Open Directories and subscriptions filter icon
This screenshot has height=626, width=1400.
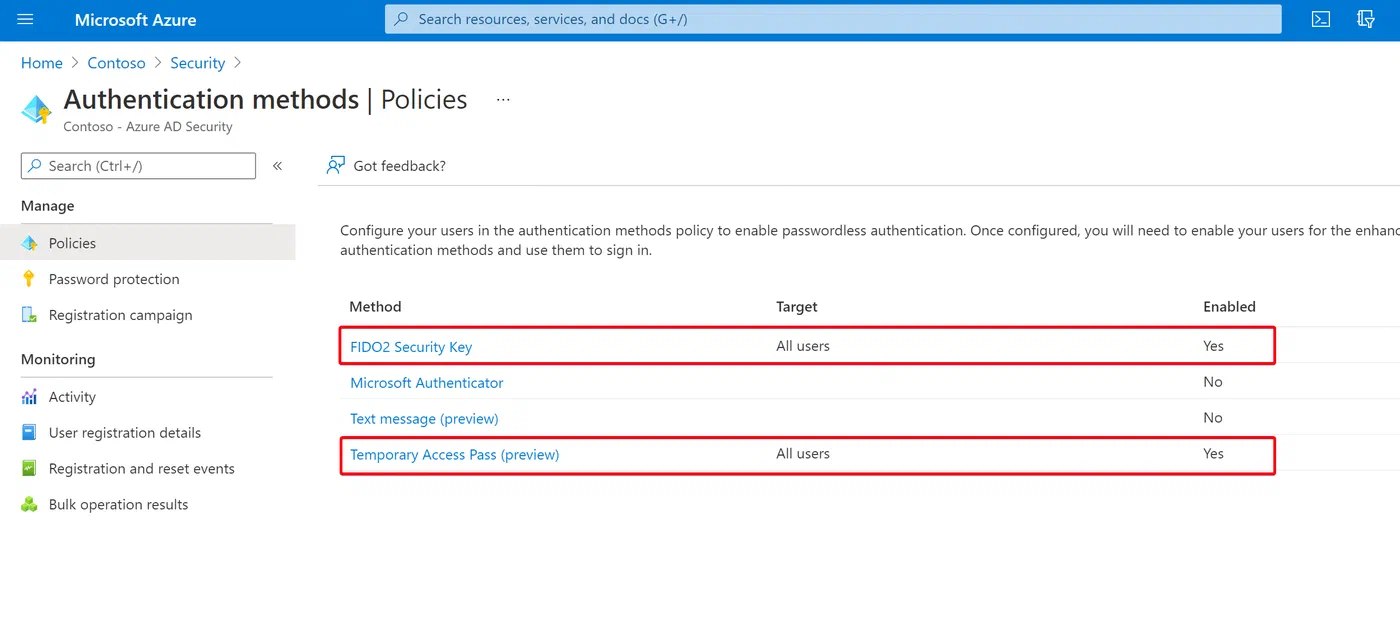pyautogui.click(x=1366, y=19)
